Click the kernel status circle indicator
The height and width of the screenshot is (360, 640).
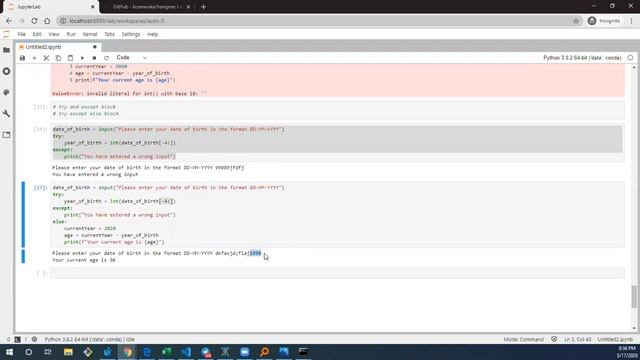pos(630,58)
